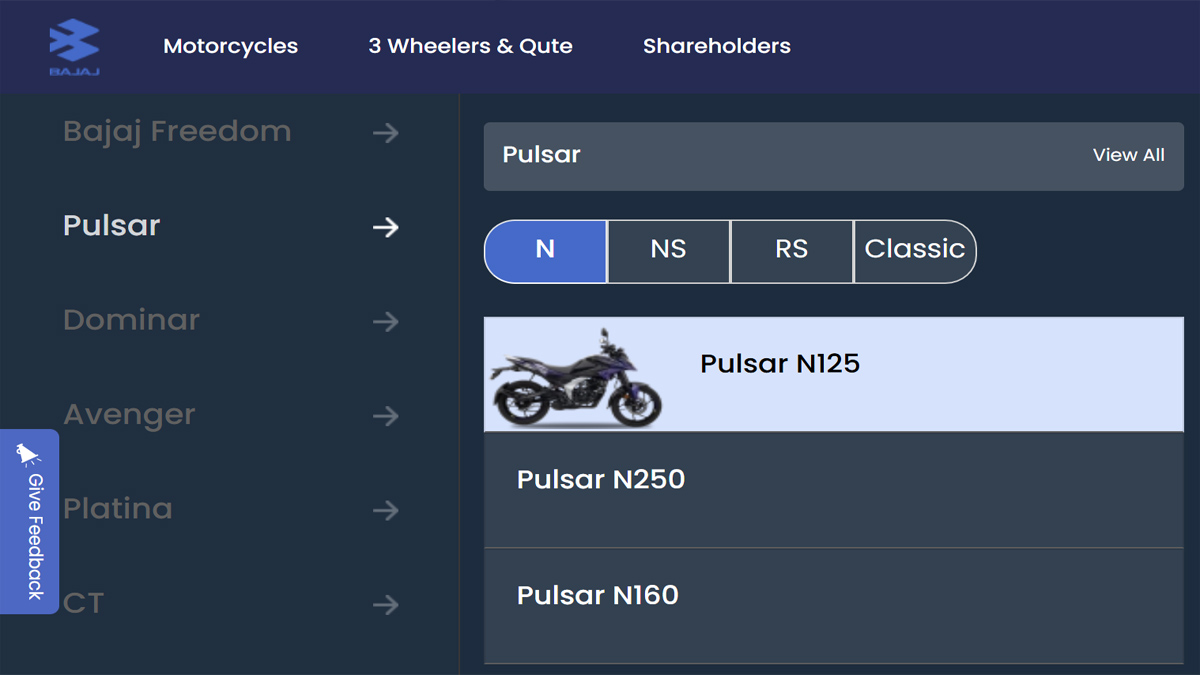Click the bell icon on feedback tab
The image size is (1200, 675).
click(28, 456)
